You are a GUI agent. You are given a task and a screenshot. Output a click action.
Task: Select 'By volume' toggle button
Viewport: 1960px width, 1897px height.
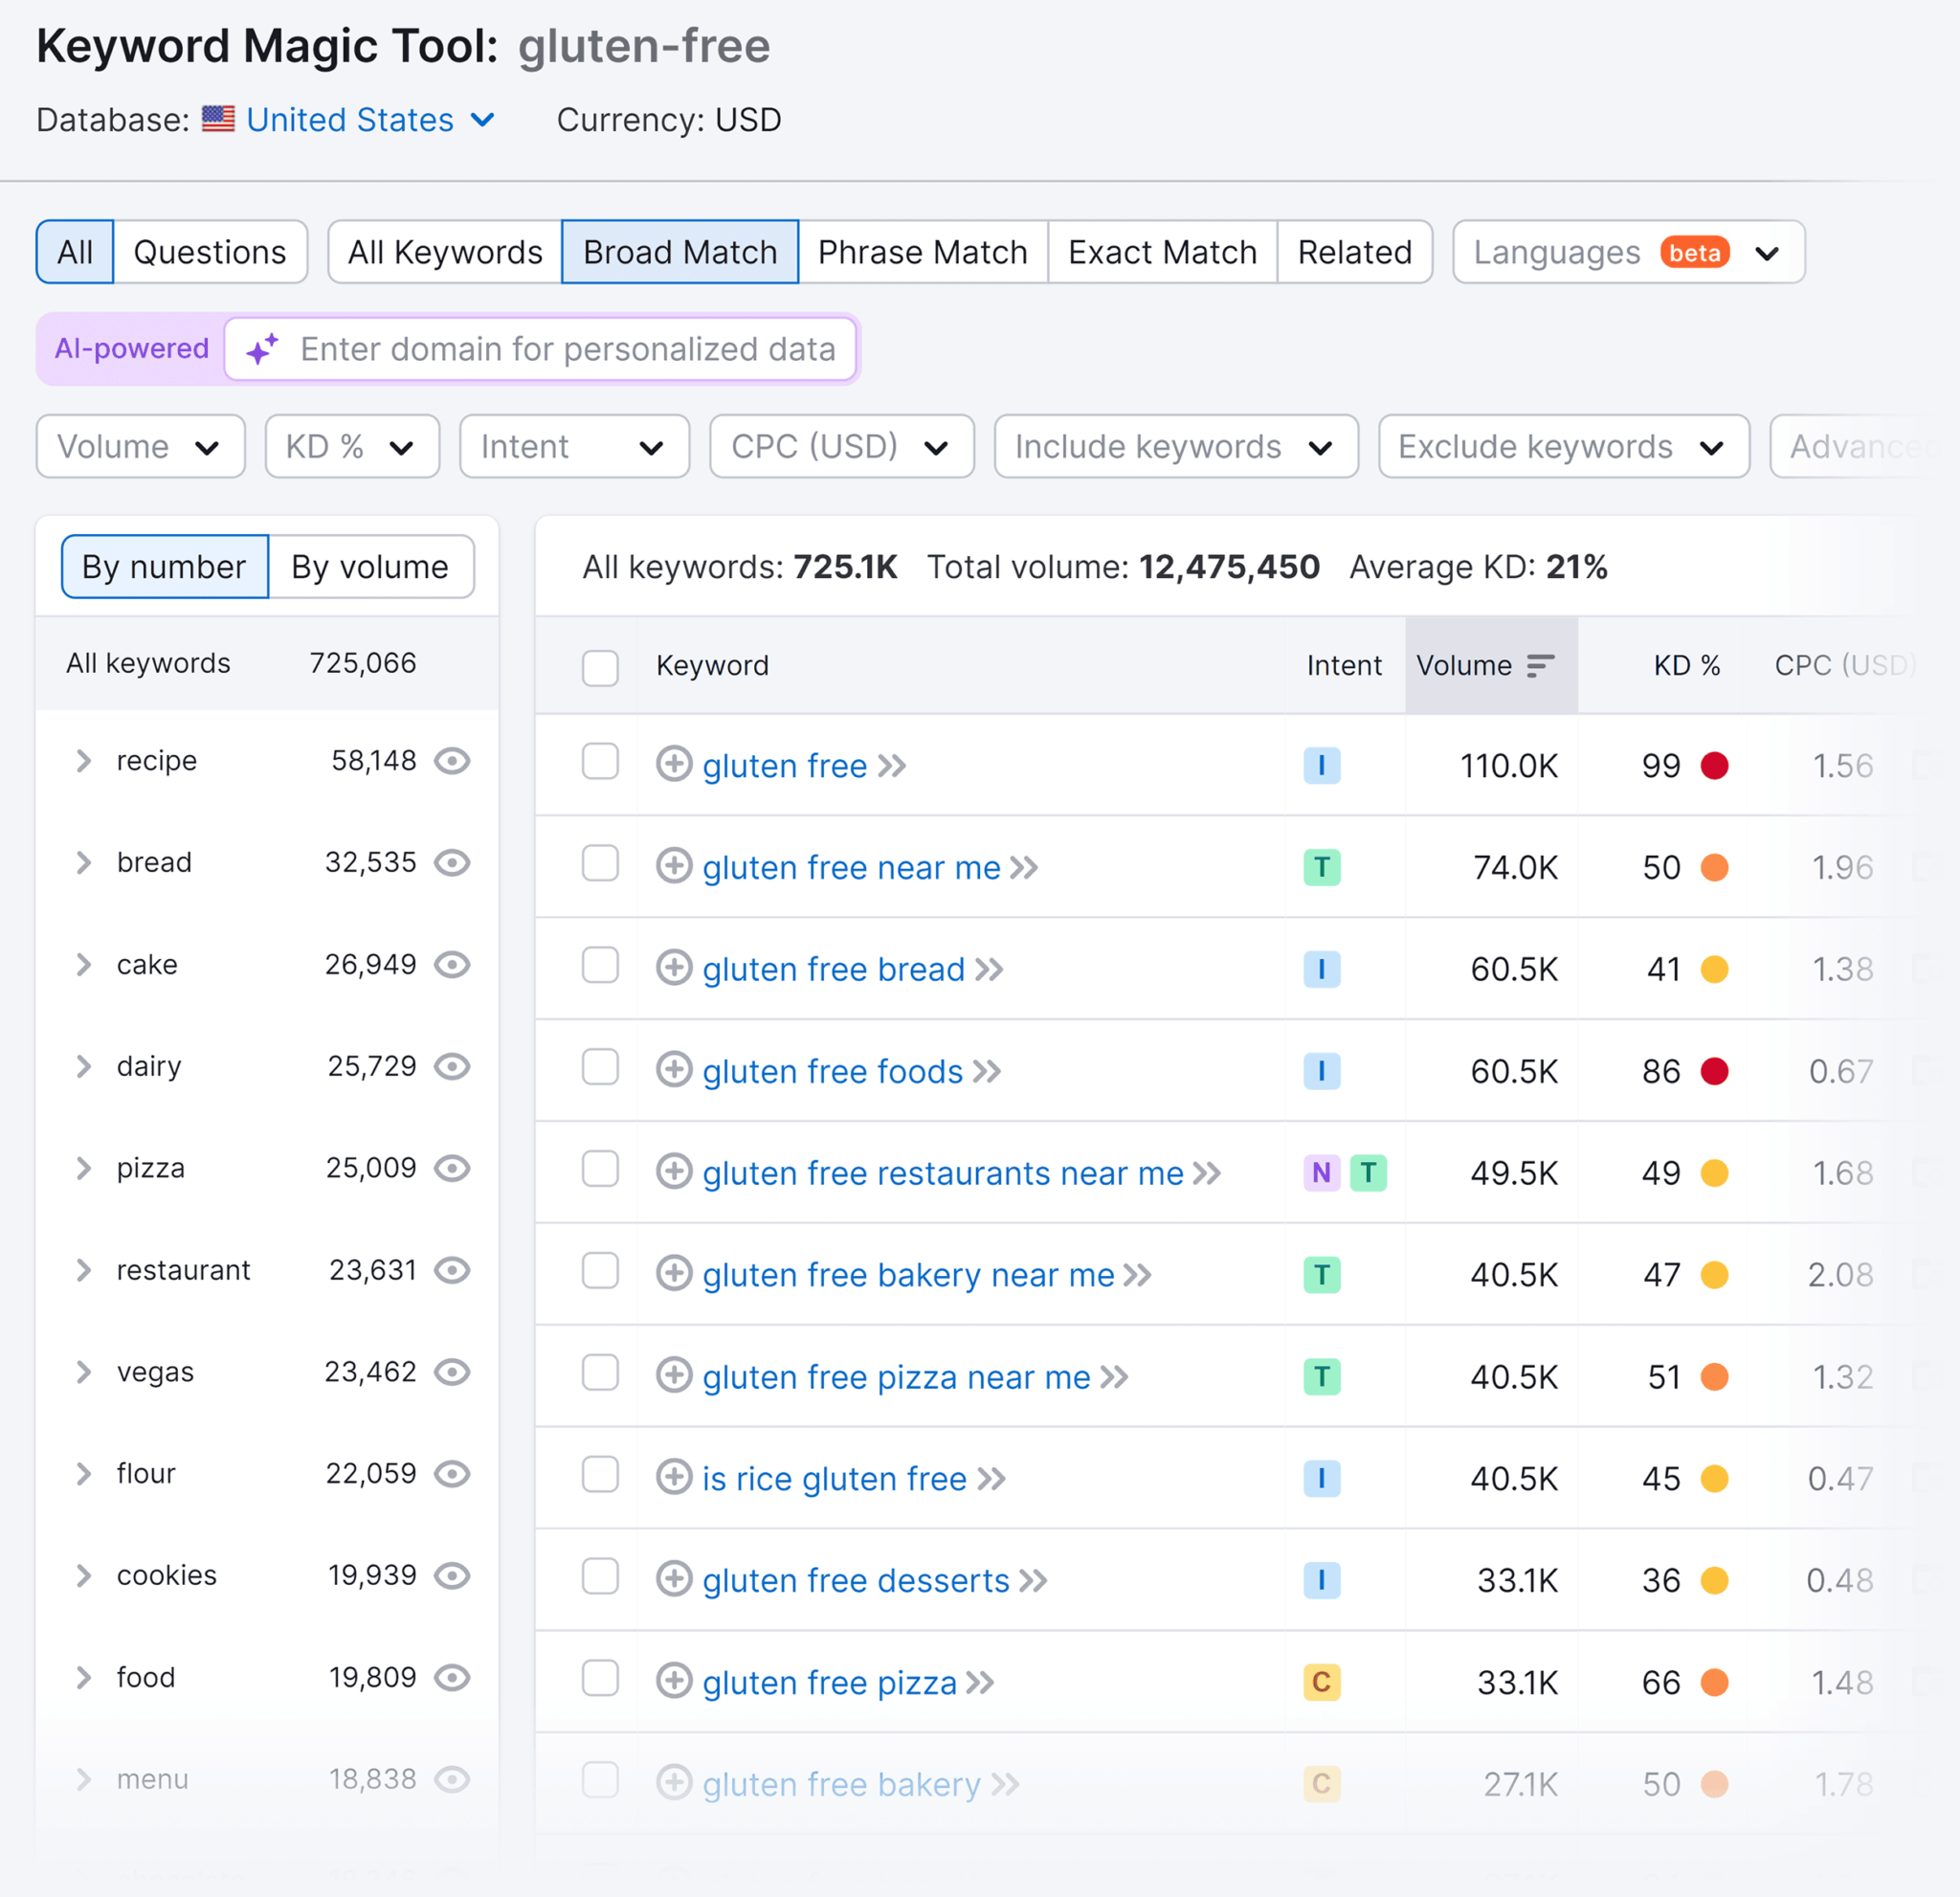click(x=369, y=566)
